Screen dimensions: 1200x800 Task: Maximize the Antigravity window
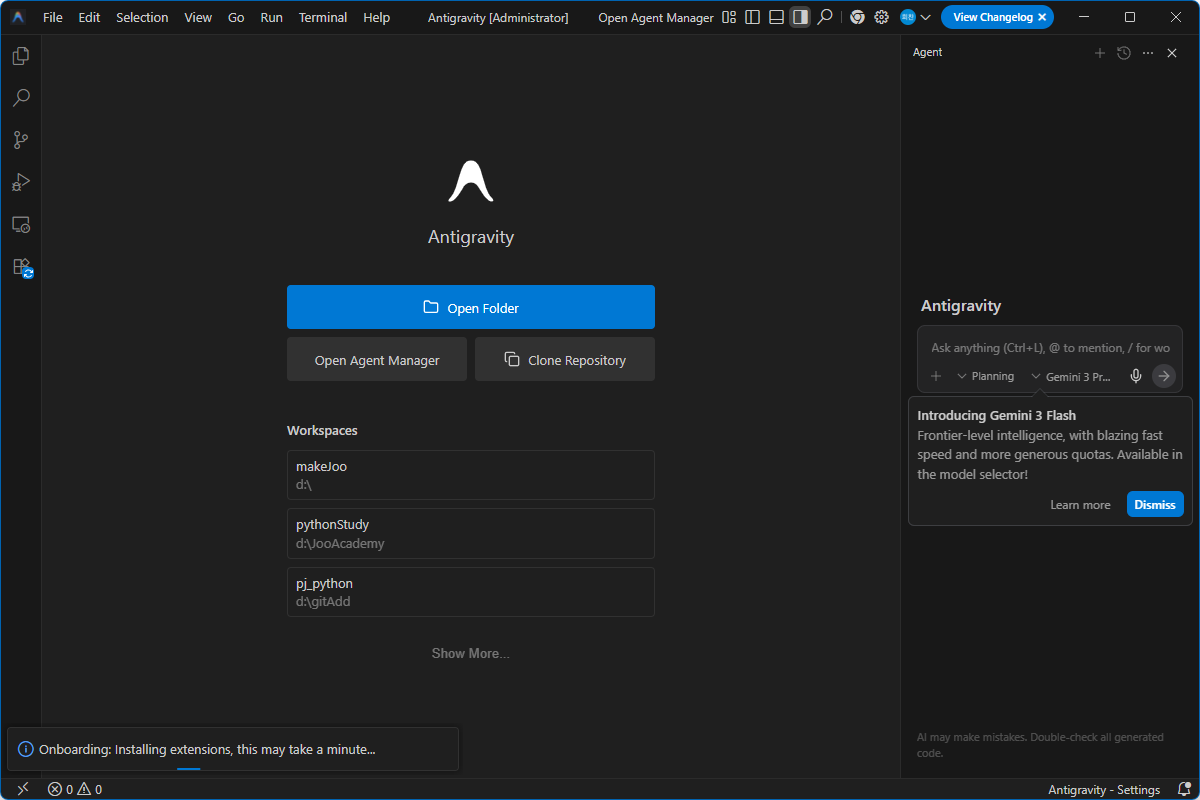(x=1130, y=17)
